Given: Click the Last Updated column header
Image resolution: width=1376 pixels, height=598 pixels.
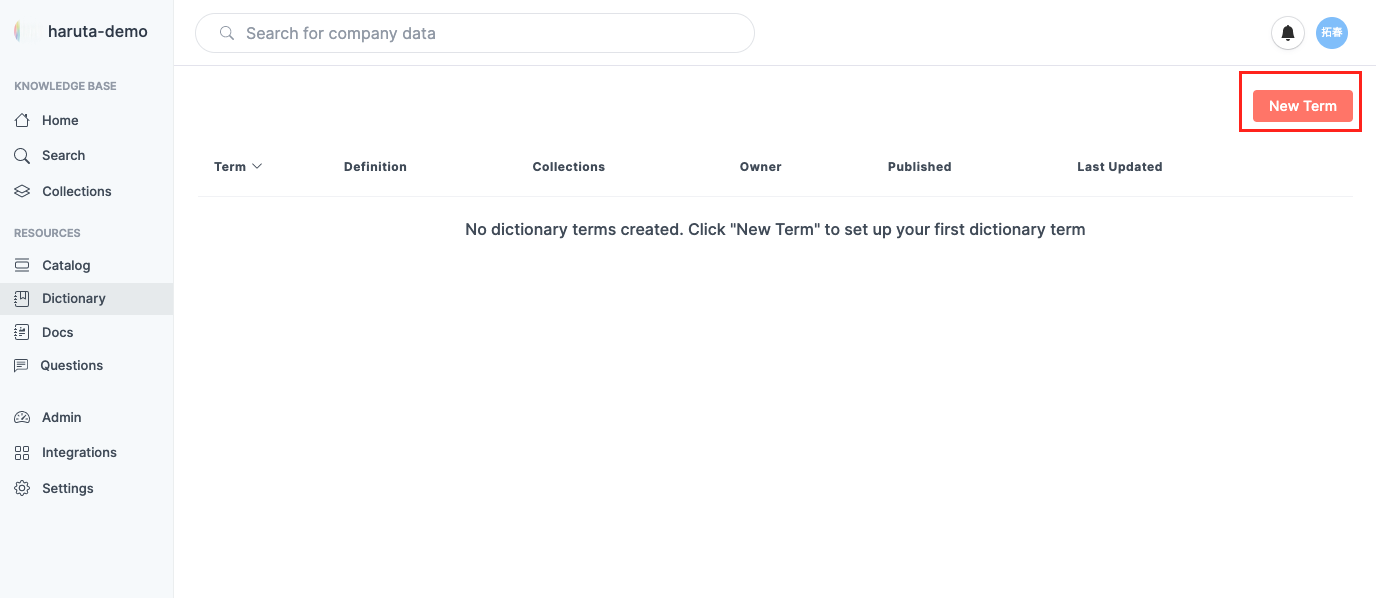Looking at the screenshot, I should 1119,167.
